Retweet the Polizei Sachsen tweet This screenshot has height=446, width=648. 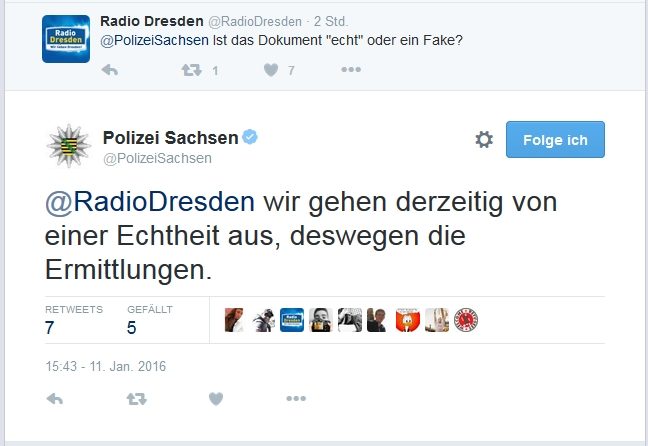pyautogui.click(x=134, y=399)
